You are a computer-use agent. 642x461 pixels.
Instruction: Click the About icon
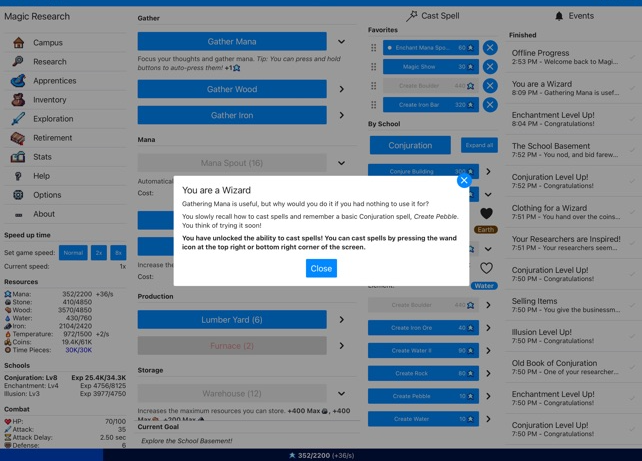(x=18, y=214)
